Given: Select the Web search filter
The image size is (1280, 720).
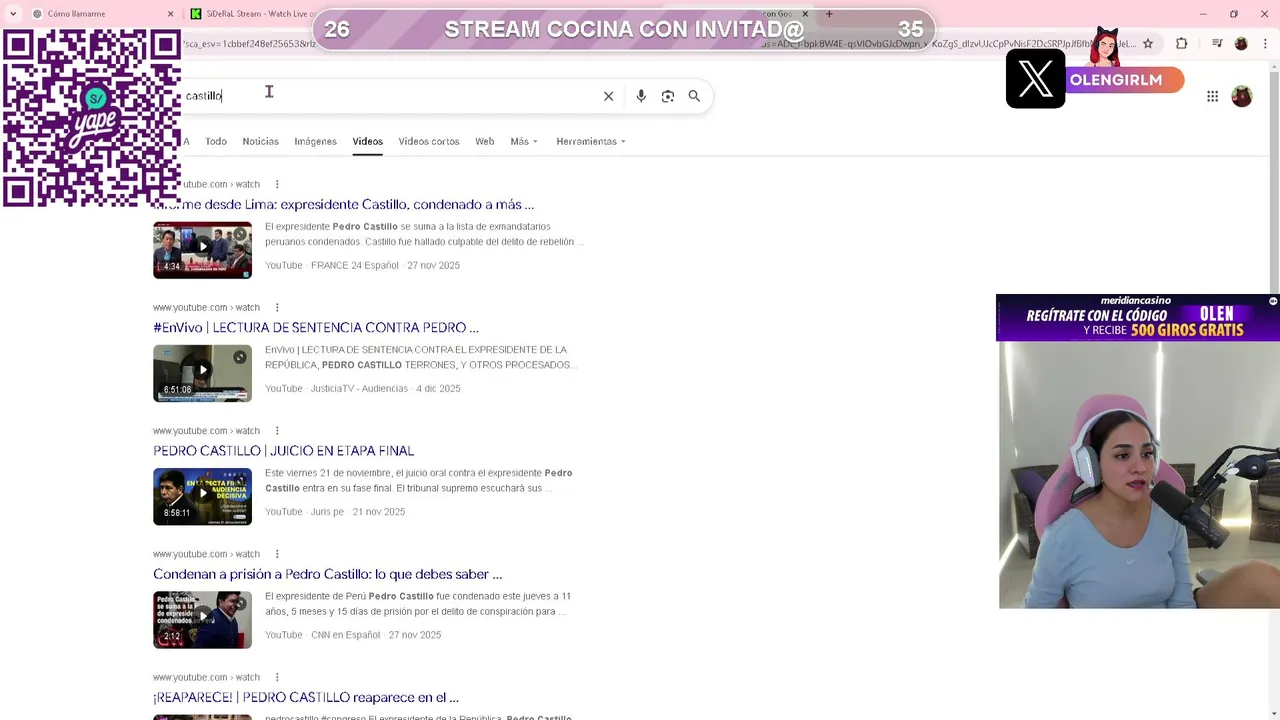Looking at the screenshot, I should [x=484, y=141].
